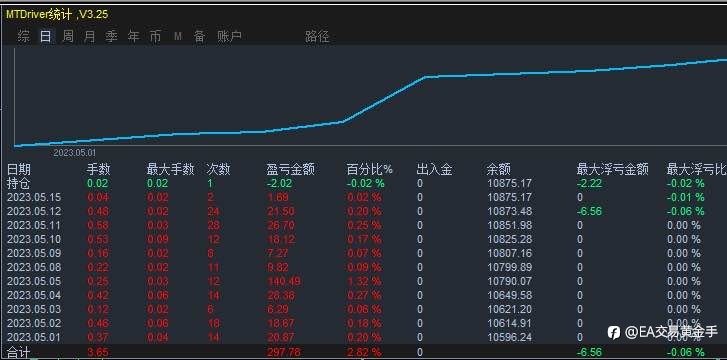Viewport: 727px width, 360px height.
Task: Select the 2023.05.04 date row
Action: tap(34, 295)
